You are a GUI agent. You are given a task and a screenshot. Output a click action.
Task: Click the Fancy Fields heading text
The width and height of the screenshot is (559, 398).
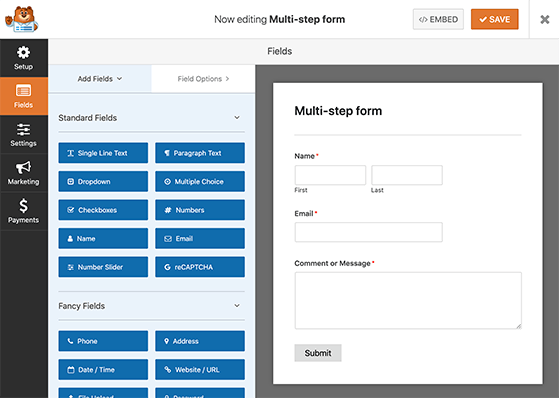pyautogui.click(x=82, y=306)
